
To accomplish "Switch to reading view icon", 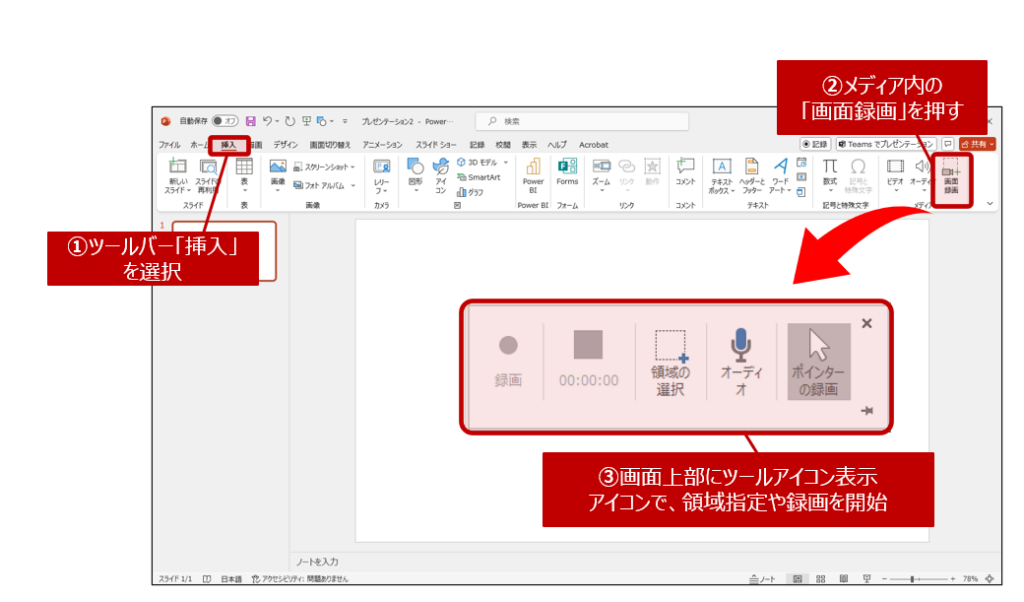I will point(844,579).
